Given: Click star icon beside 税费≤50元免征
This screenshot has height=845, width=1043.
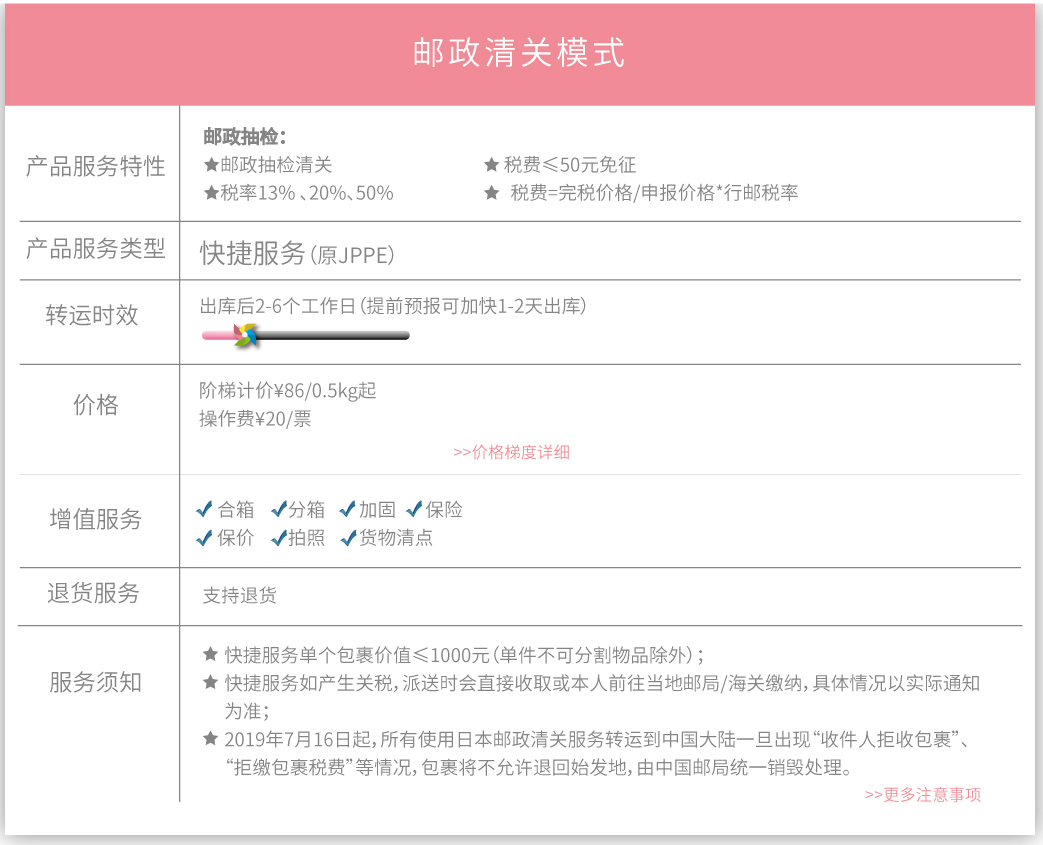Looking at the screenshot, I should 491,165.
